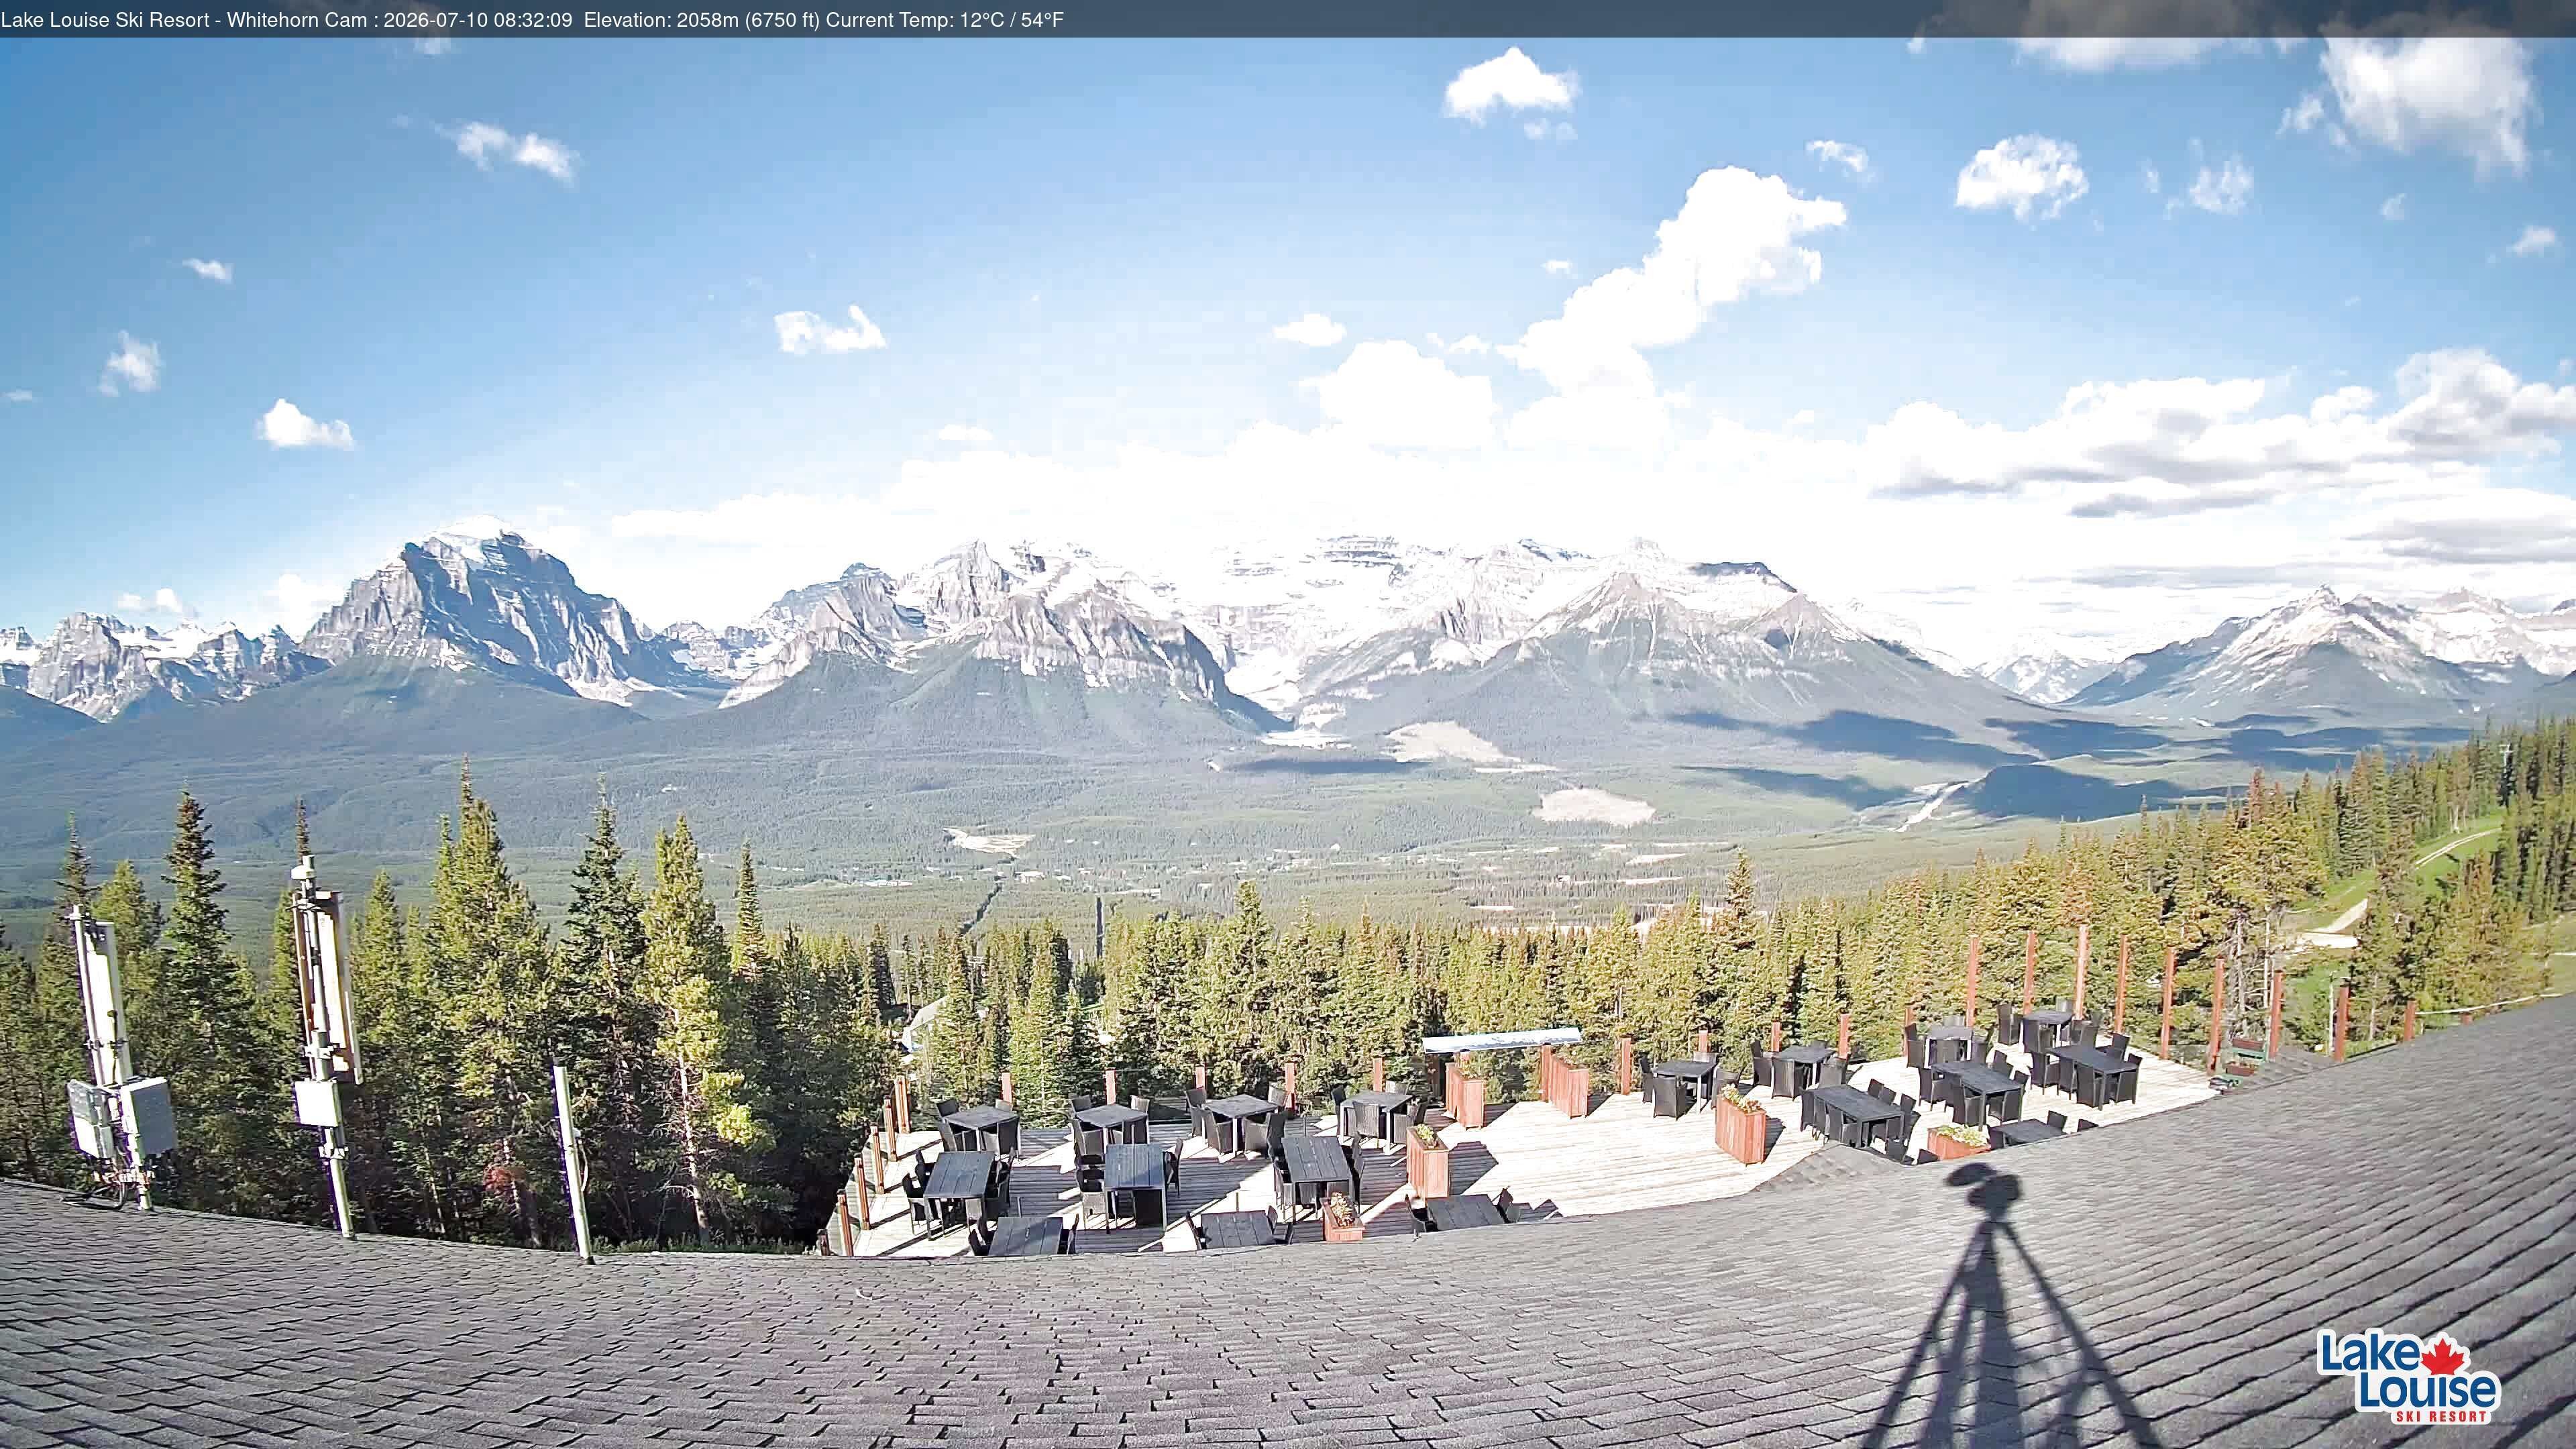The height and width of the screenshot is (1449, 2576).
Task: Click the timestamp '2026-07-10 08:32:09'
Action: tap(478, 20)
